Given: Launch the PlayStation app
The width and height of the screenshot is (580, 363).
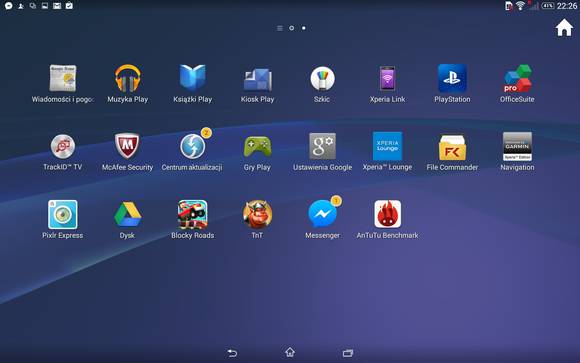Looking at the screenshot, I should [452, 78].
